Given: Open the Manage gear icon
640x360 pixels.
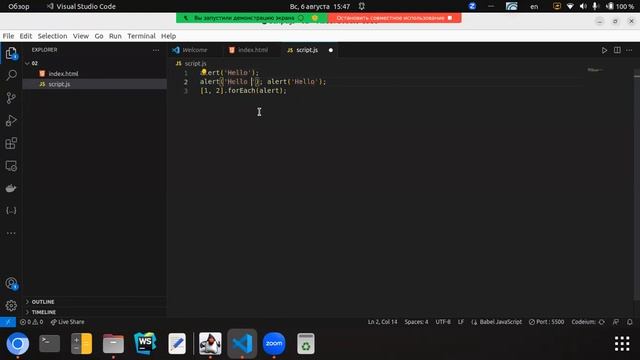Looking at the screenshot, I should click(11, 305).
